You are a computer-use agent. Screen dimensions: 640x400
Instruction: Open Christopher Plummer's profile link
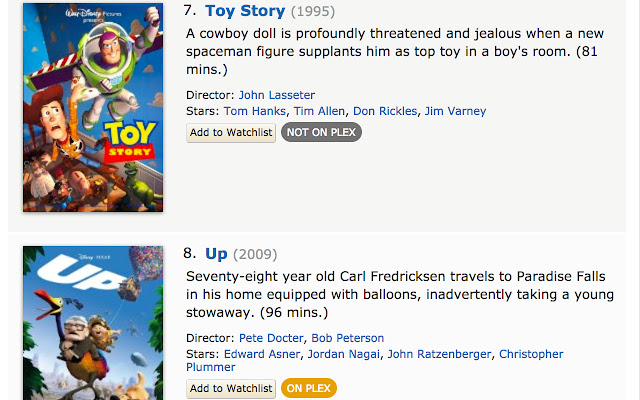pos(531,354)
